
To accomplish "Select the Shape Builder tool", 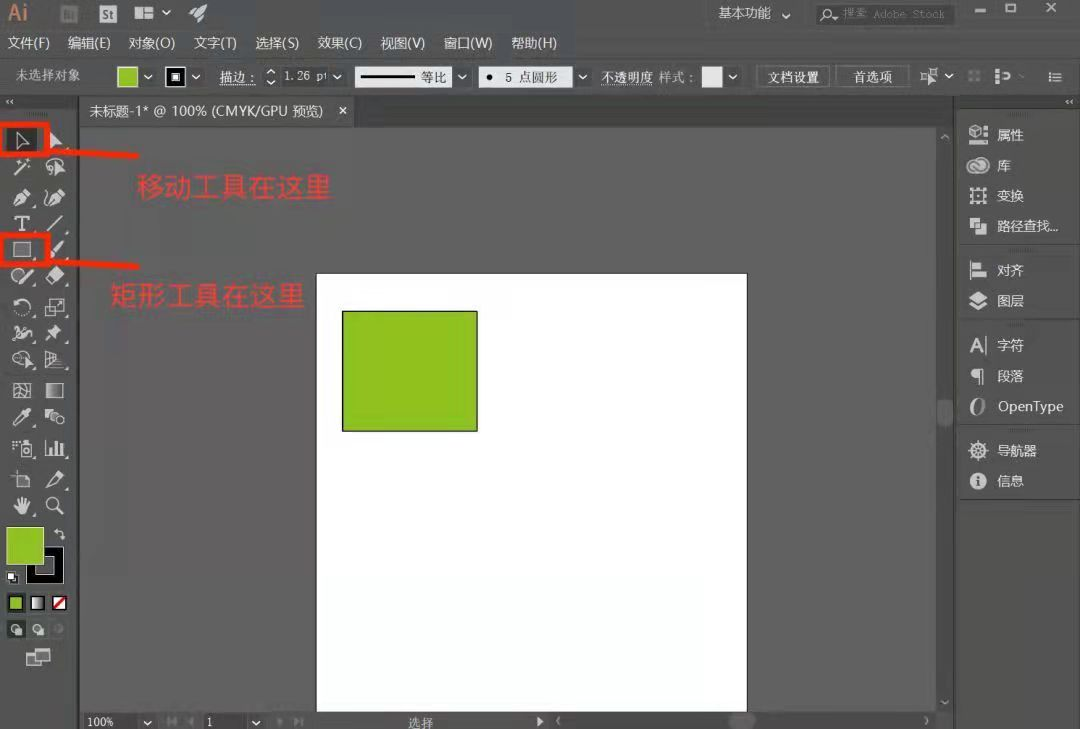I will tap(22, 360).
